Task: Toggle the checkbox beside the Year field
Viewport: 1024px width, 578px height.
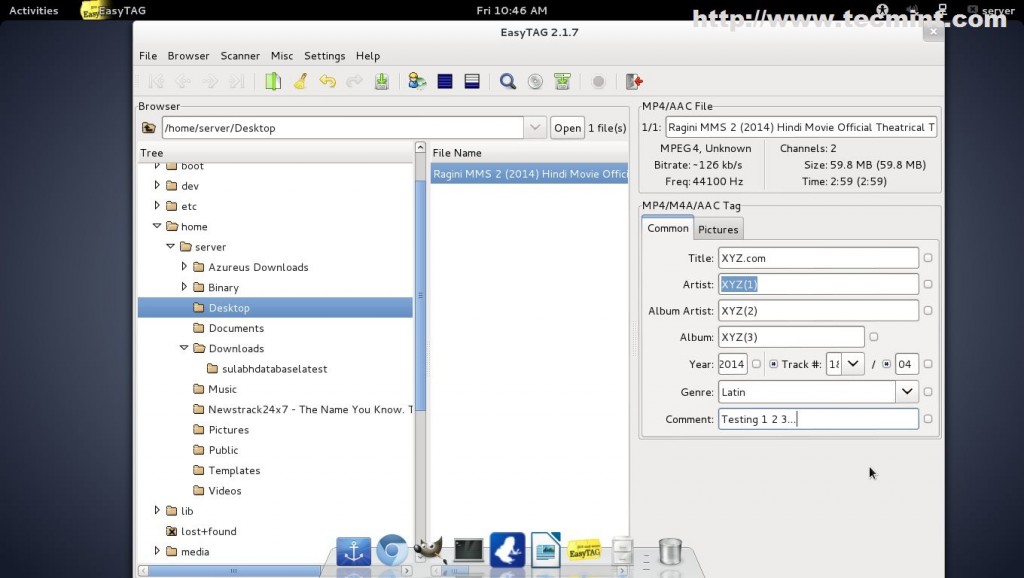Action: [756, 364]
